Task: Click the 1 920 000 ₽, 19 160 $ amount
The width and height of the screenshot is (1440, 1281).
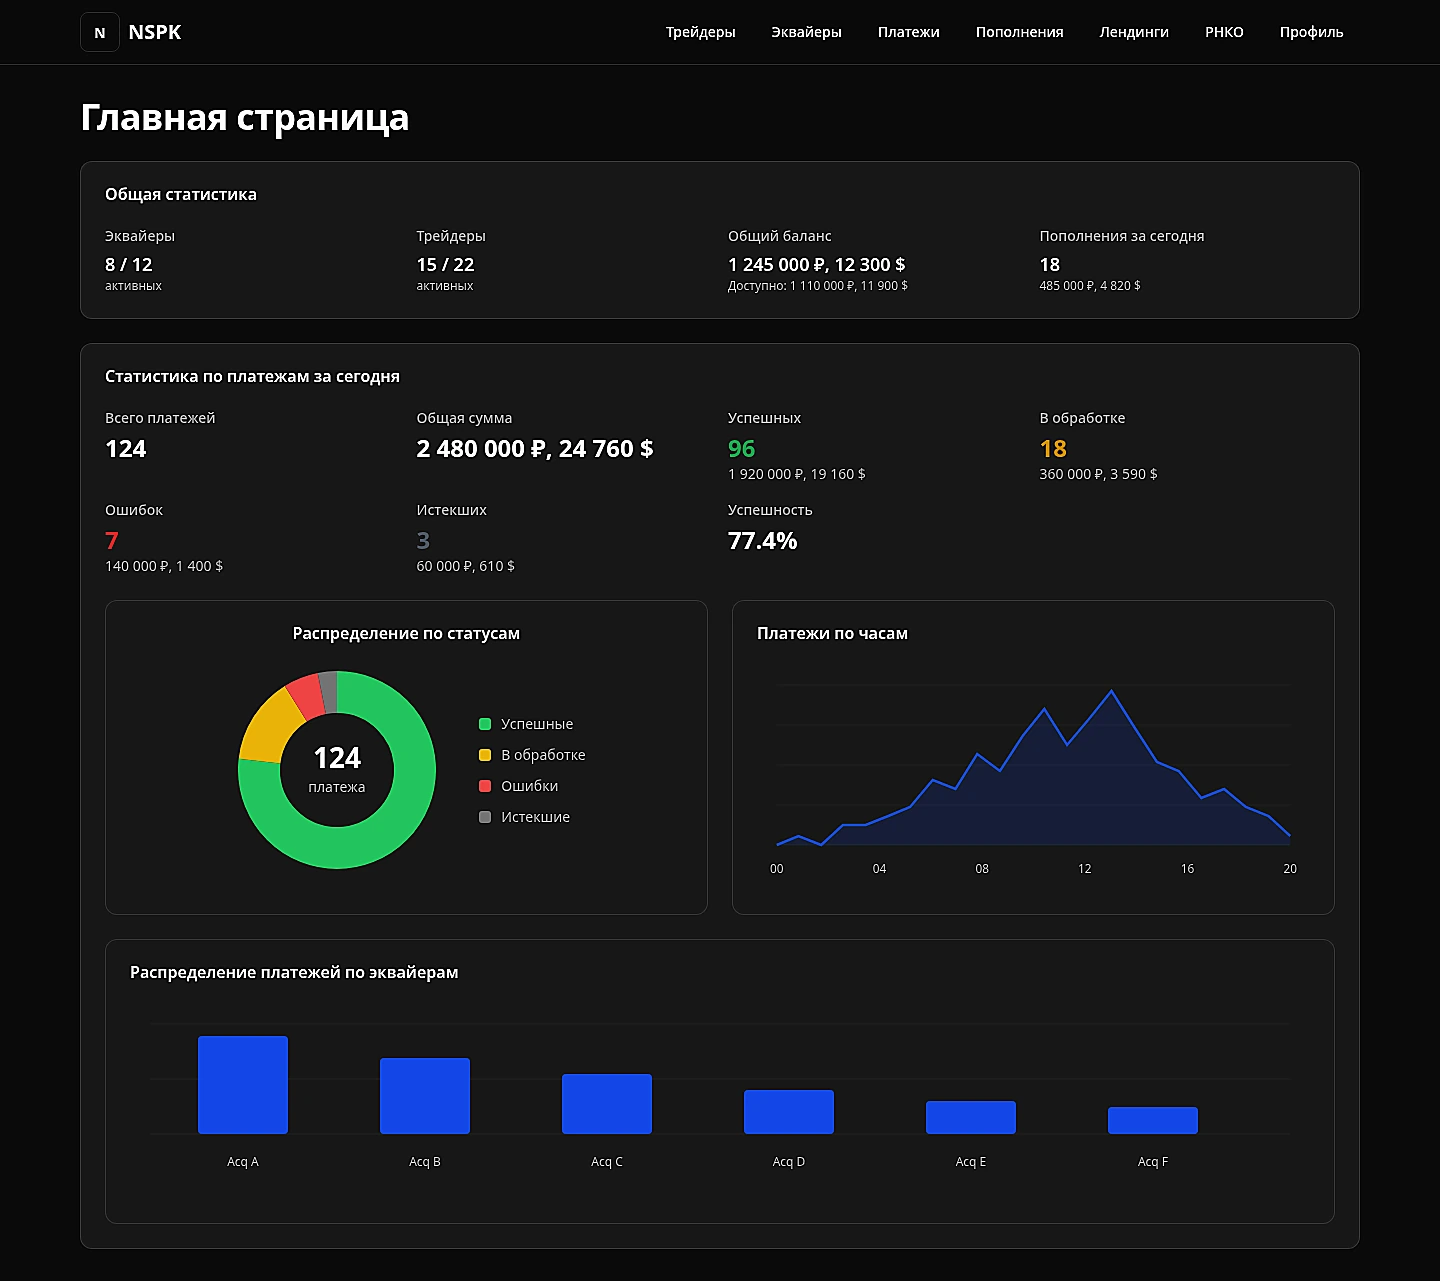Action: 796,474
